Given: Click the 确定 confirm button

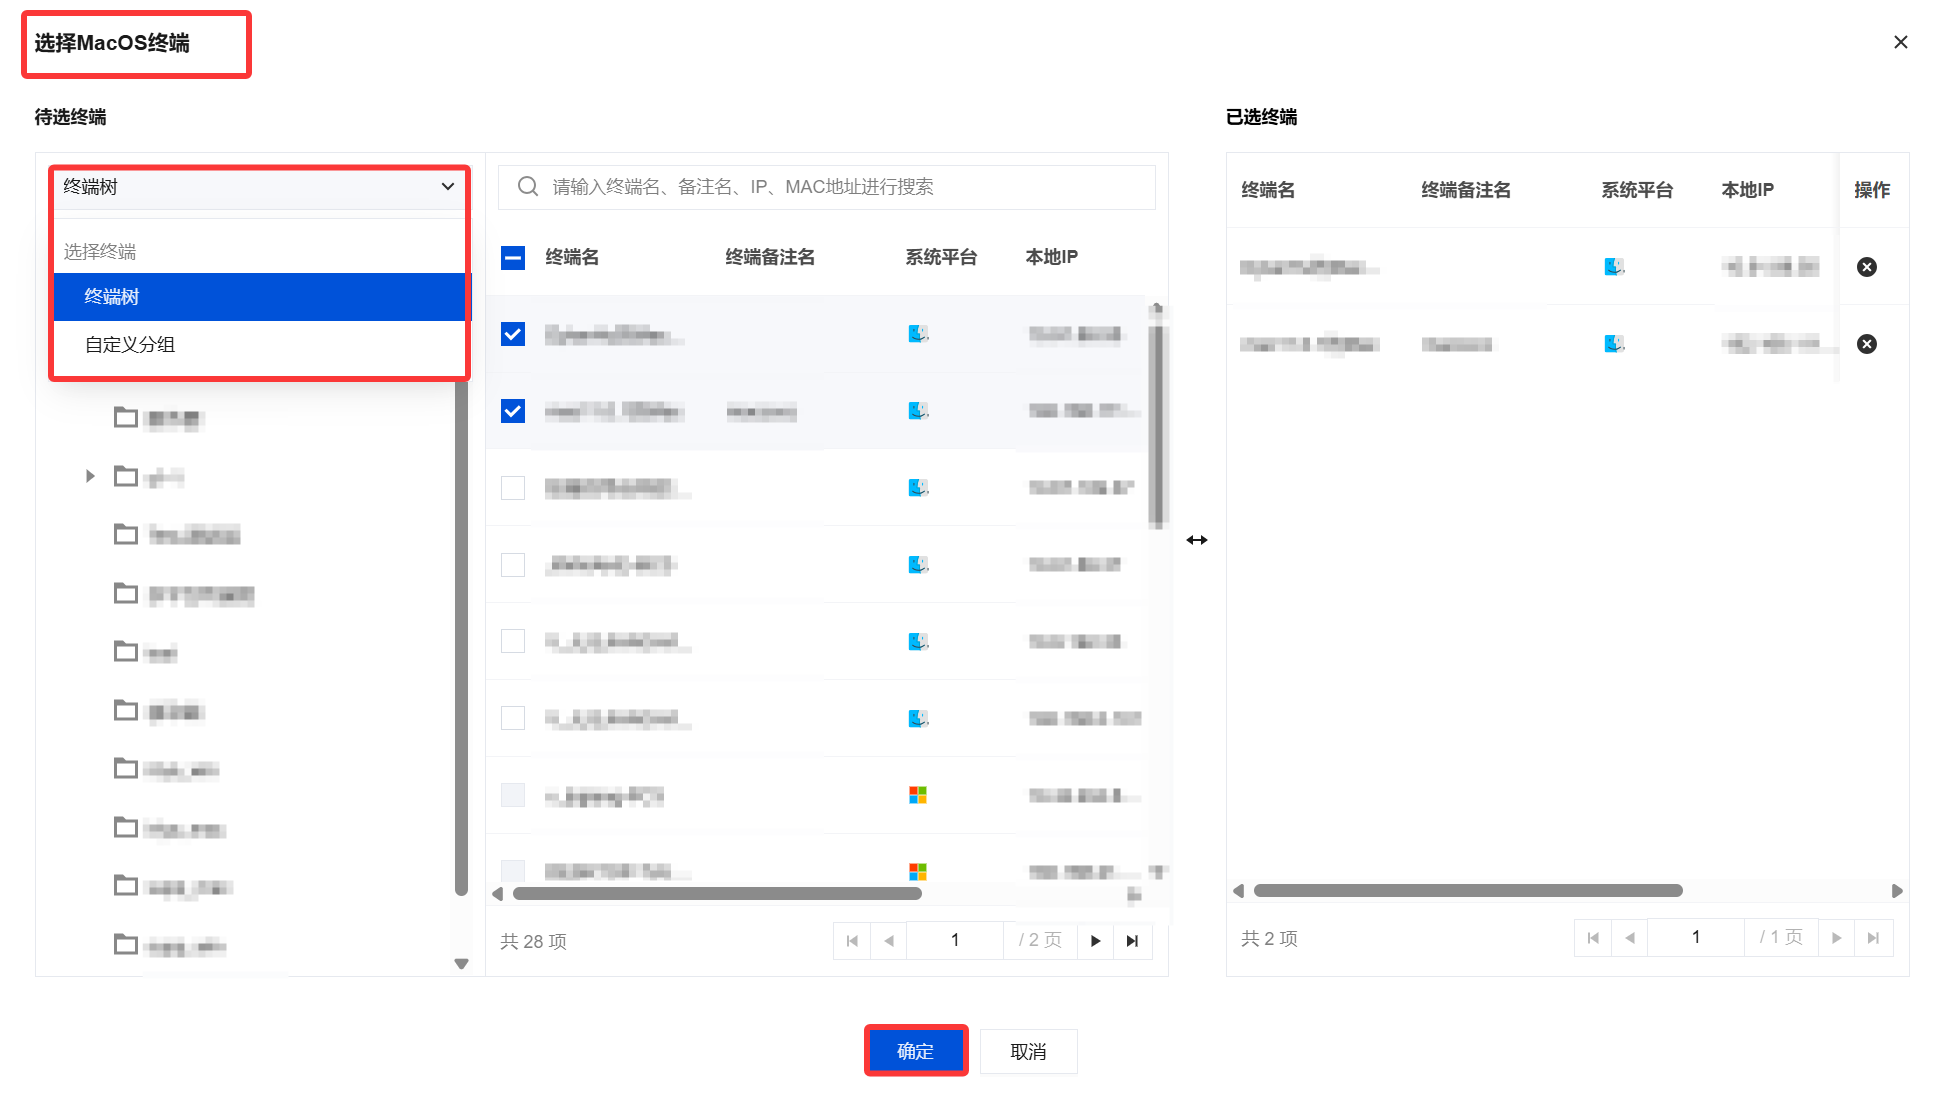Looking at the screenshot, I should point(915,1051).
